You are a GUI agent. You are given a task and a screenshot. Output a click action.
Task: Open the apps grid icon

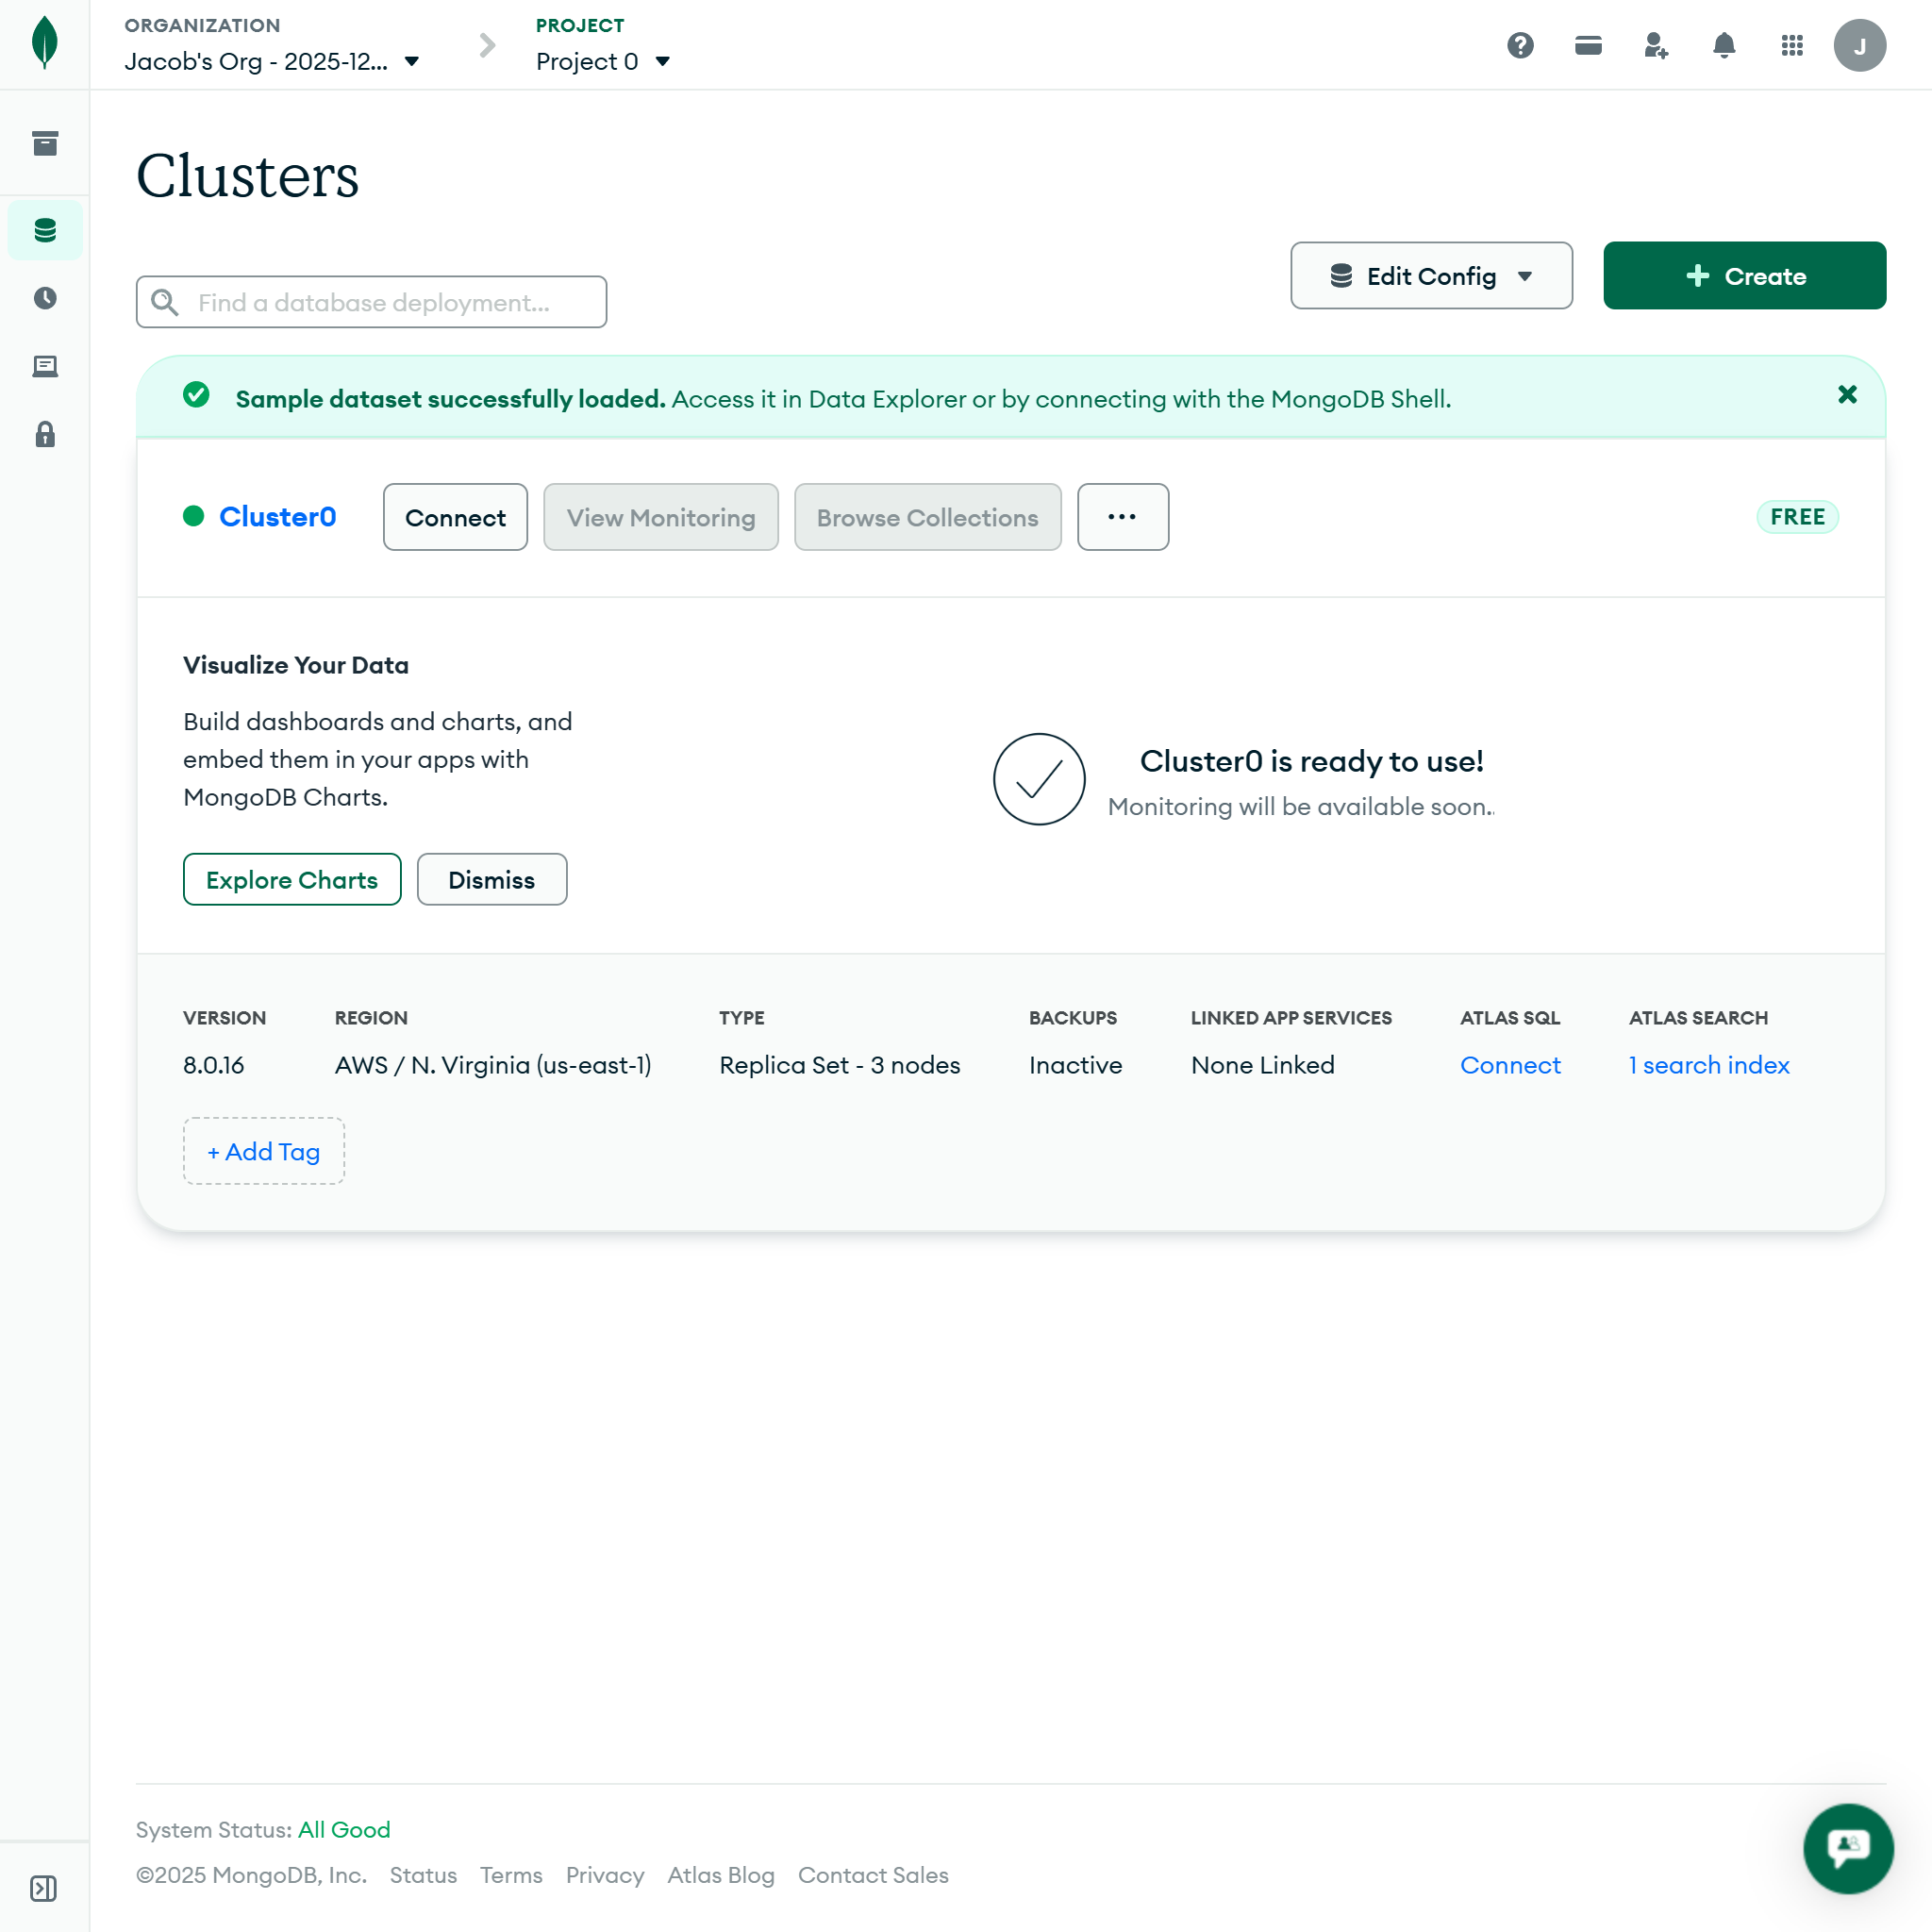click(x=1792, y=45)
